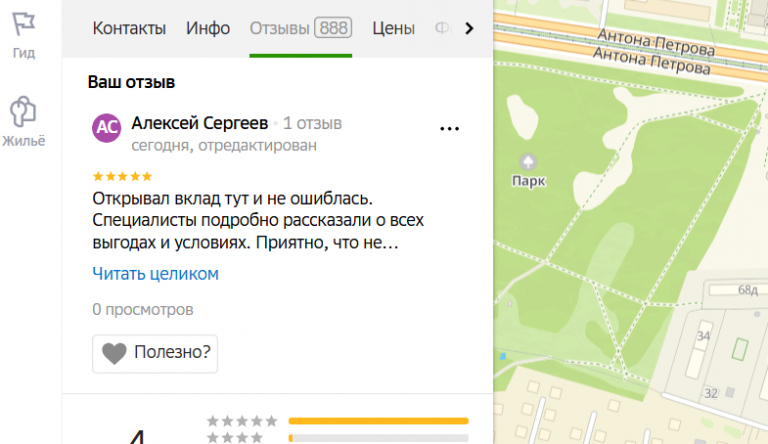Image resolution: width=768 pixels, height=444 pixels.
Task: Click the heart icon in Полезно button
Action: tap(114, 353)
